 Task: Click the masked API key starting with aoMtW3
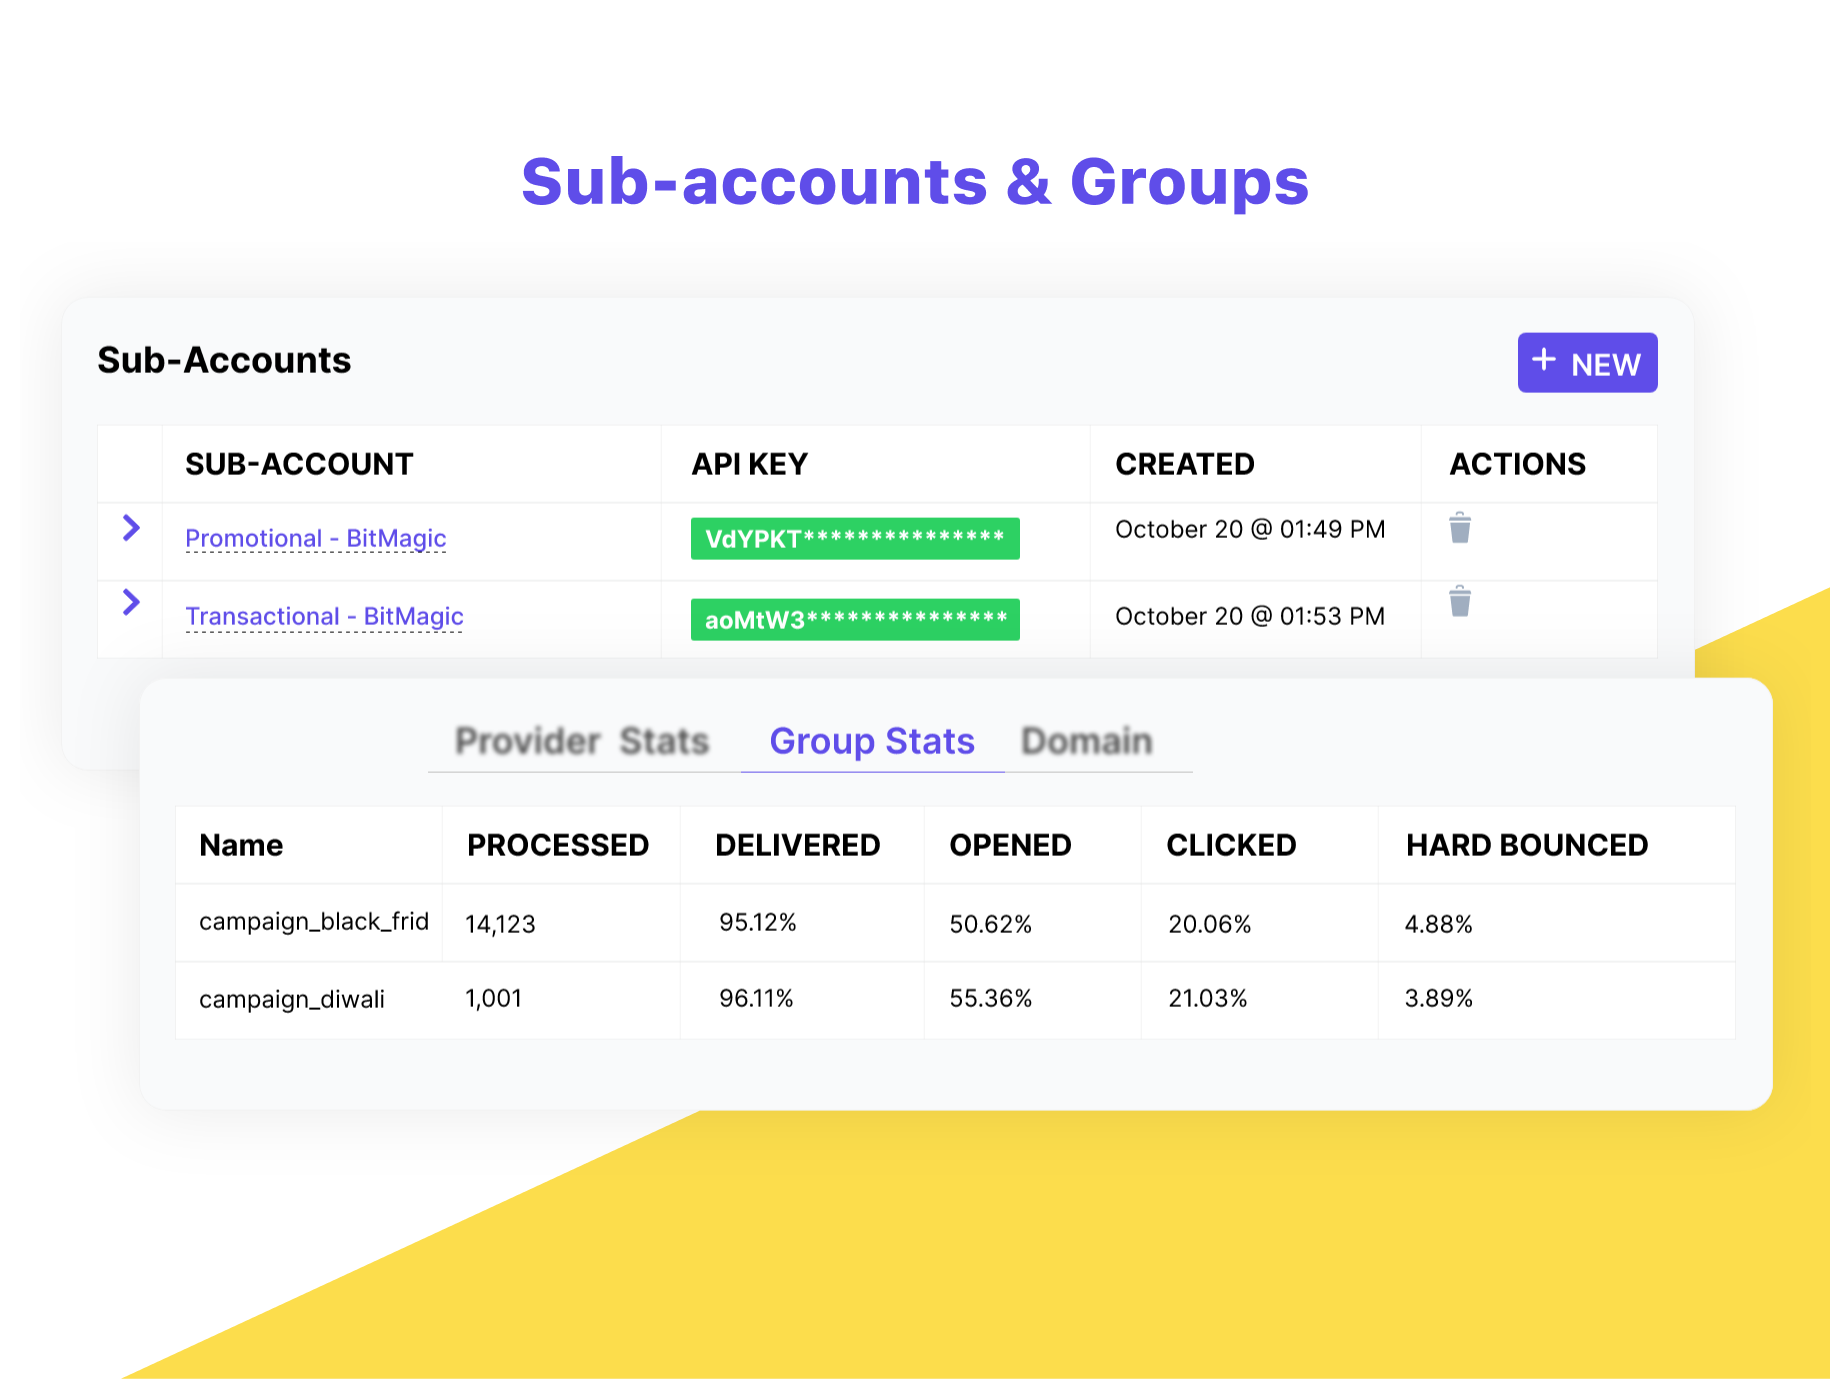tap(854, 619)
